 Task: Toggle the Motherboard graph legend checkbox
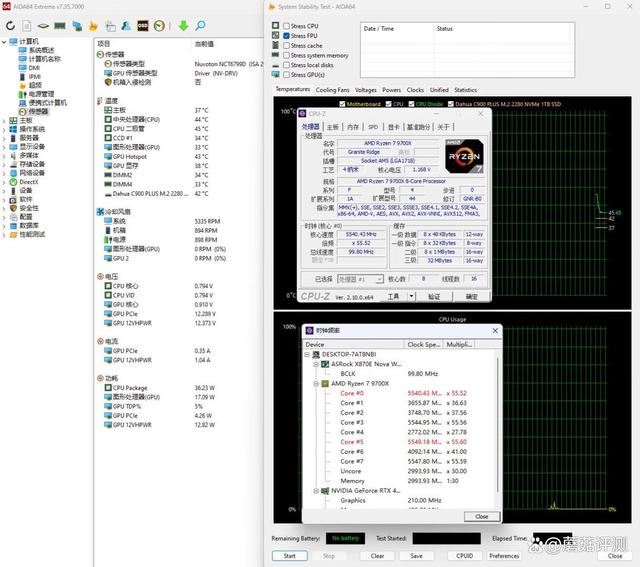[x=342, y=104]
